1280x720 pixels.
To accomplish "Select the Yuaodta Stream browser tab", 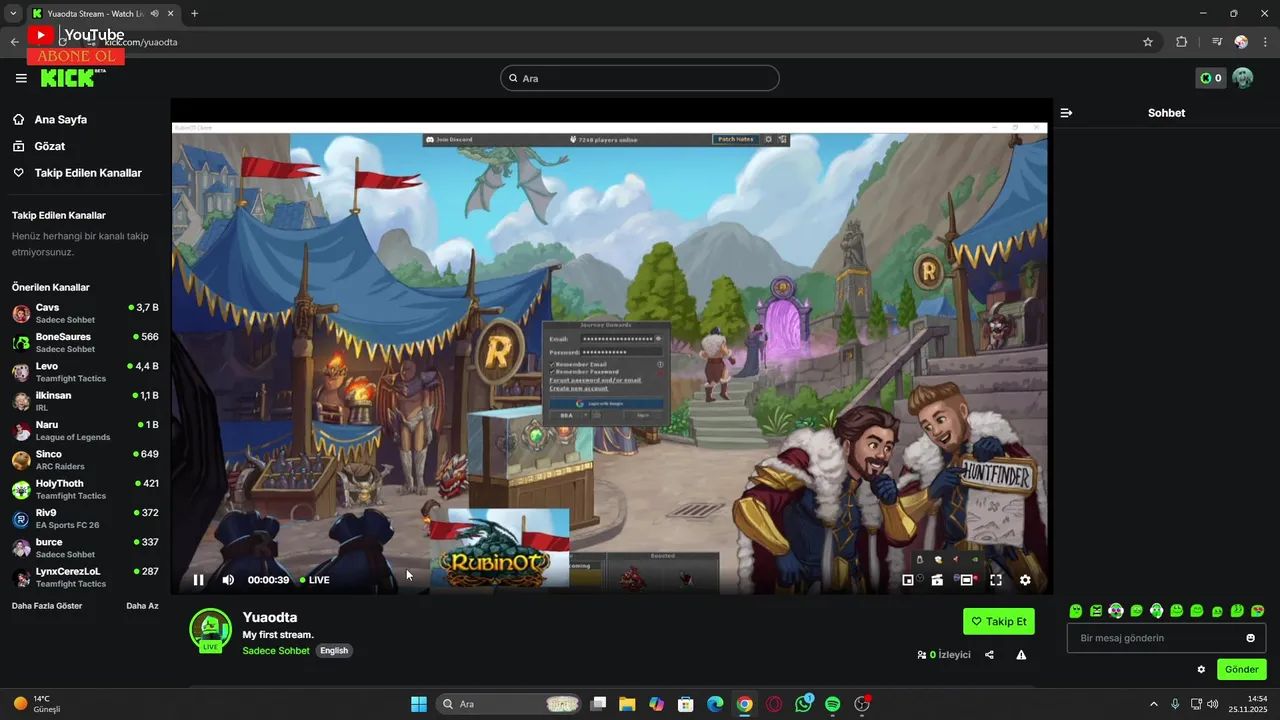I will tap(103, 14).
